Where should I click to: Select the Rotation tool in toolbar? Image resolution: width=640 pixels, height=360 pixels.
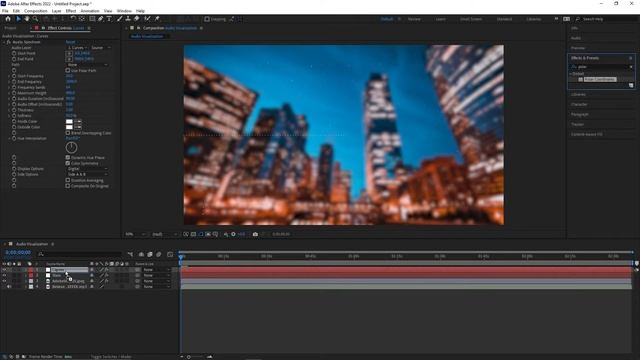point(73,19)
